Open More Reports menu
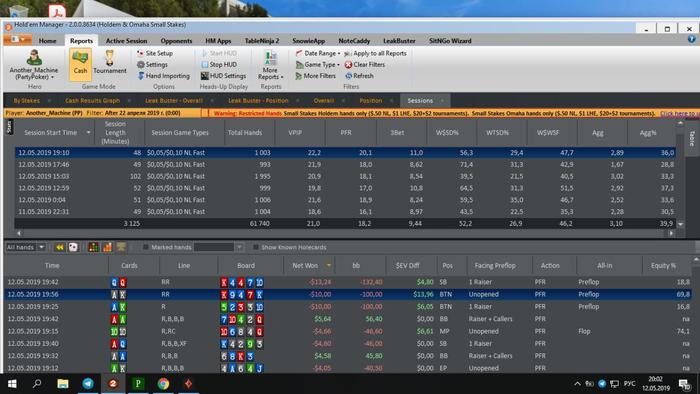 [x=270, y=65]
